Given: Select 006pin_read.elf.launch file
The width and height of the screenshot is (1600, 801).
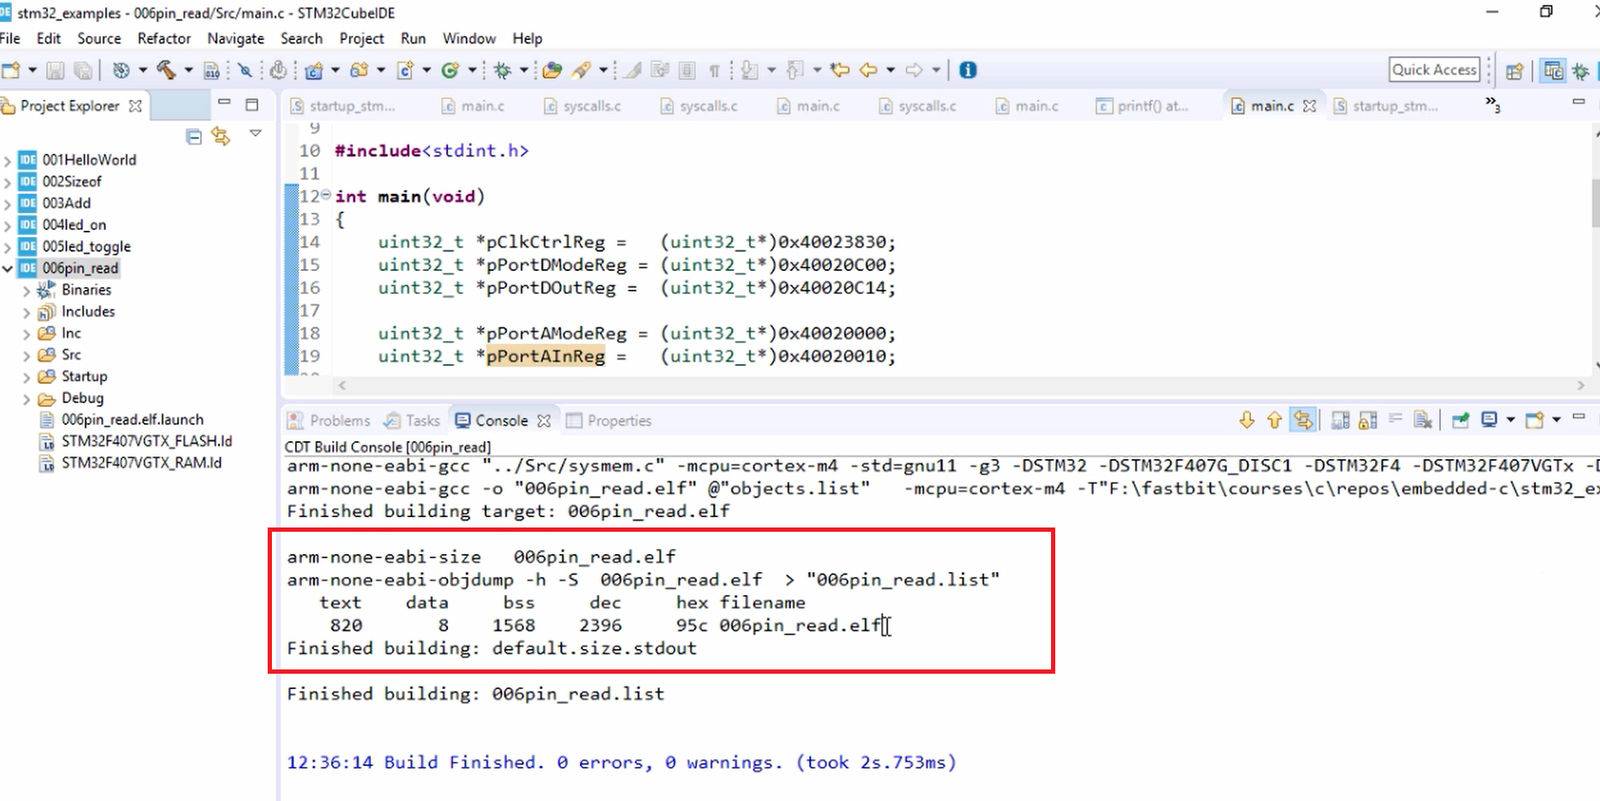Looking at the screenshot, I should pos(132,420).
